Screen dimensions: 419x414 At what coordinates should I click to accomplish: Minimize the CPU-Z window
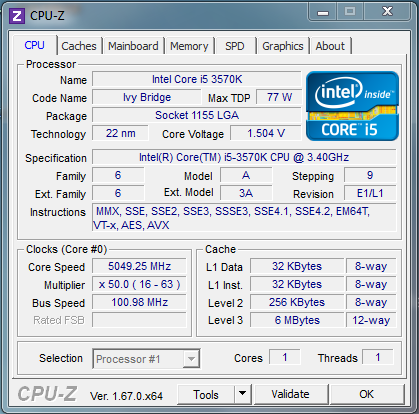[323, 12]
